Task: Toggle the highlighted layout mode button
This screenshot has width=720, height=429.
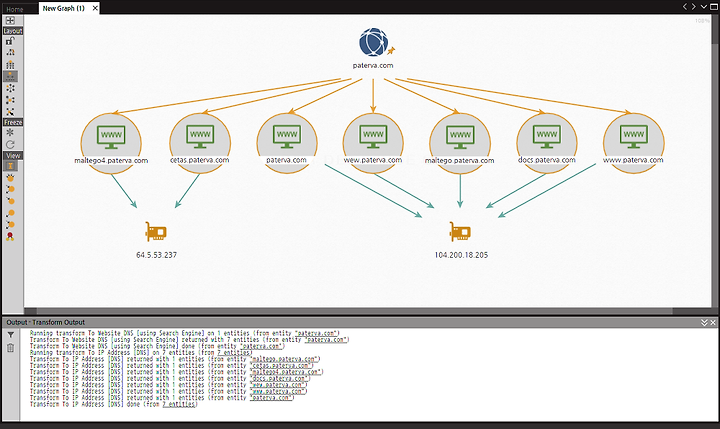Action: point(10,76)
